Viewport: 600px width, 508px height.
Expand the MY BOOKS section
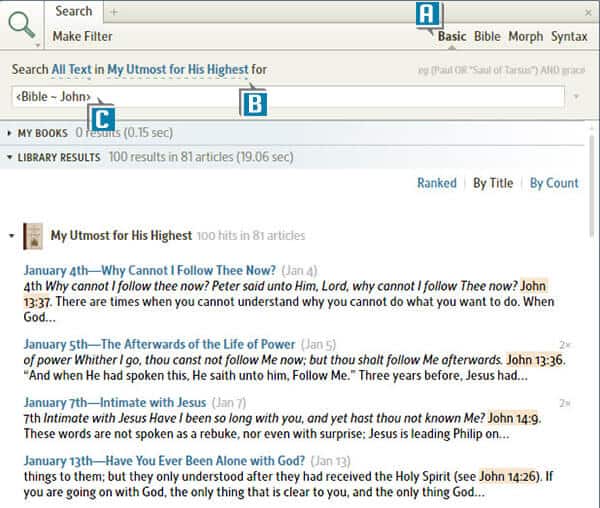click(x=10, y=133)
